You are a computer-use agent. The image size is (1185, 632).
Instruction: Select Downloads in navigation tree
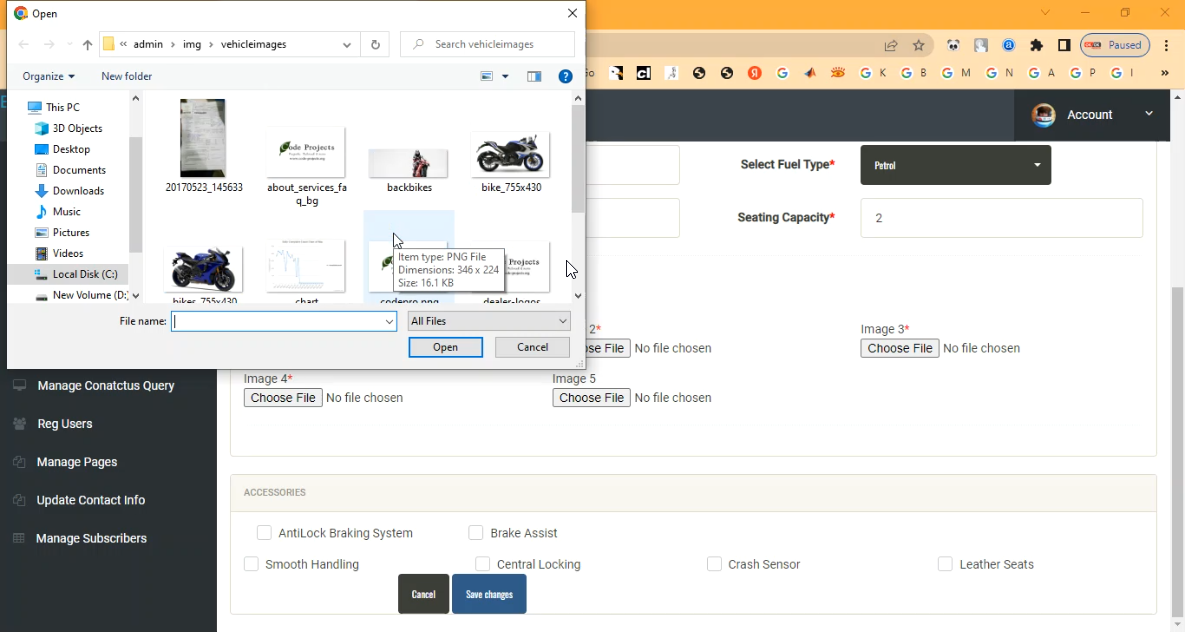(78, 191)
